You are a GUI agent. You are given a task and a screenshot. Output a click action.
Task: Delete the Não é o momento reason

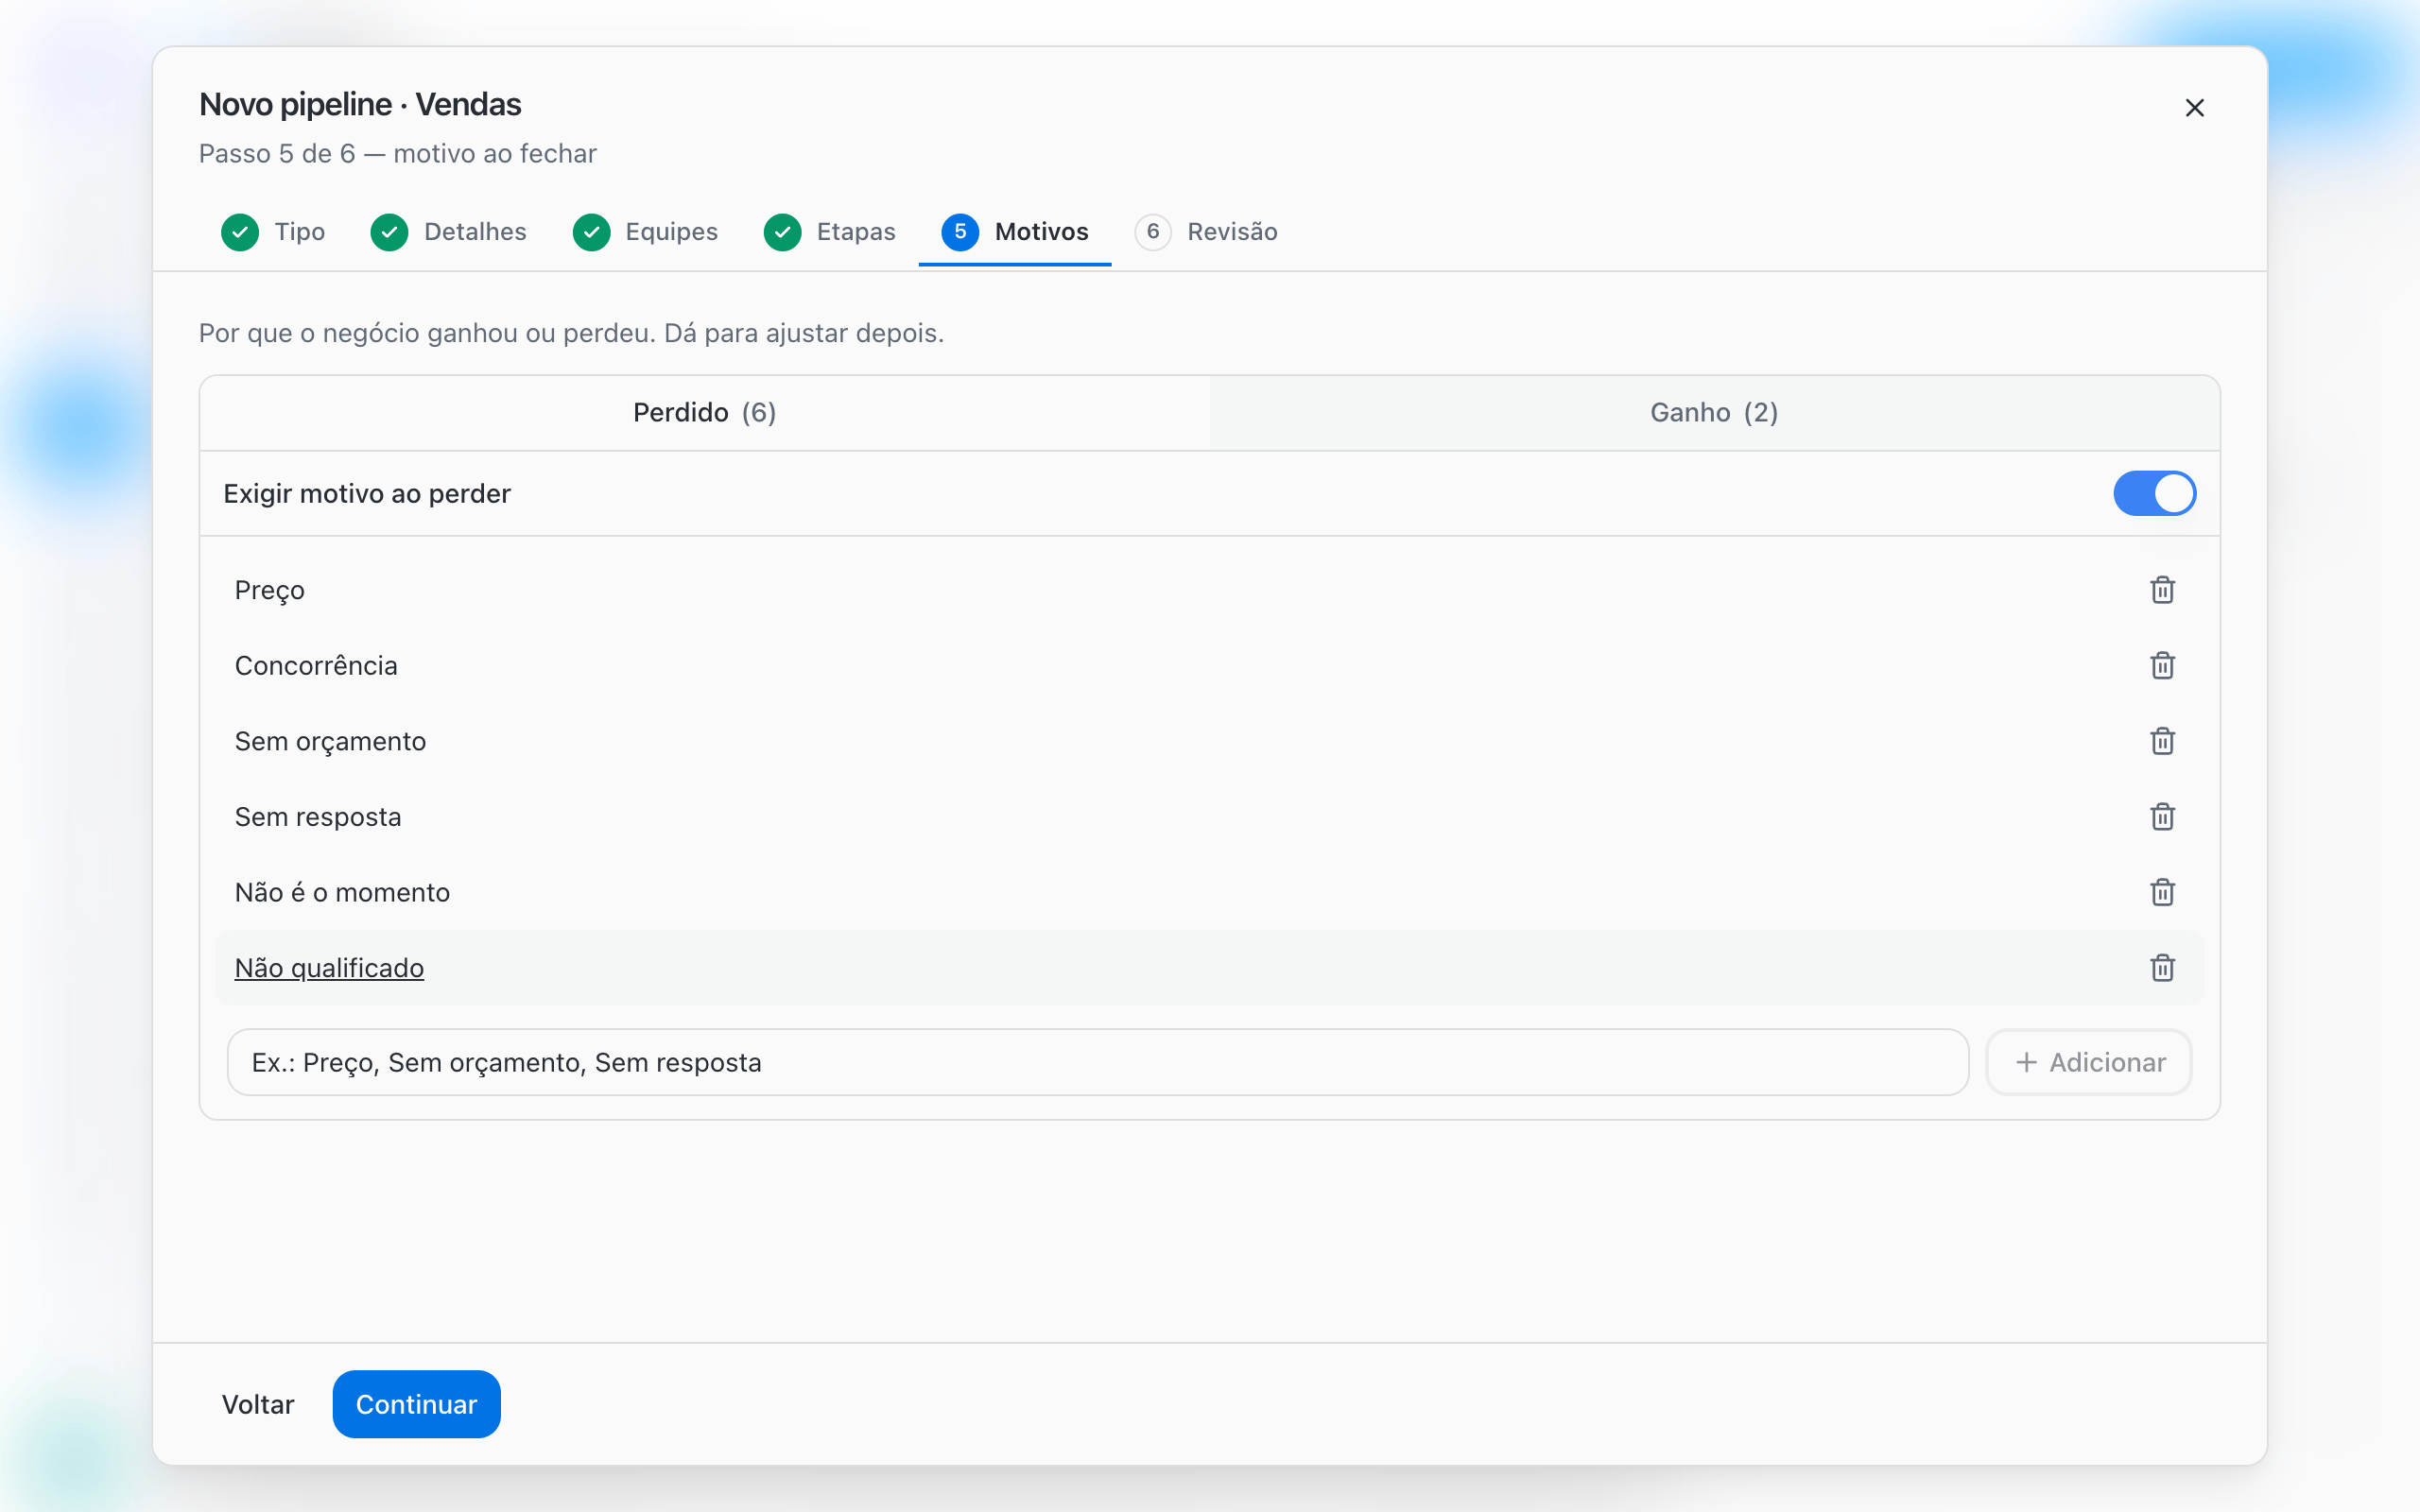click(2162, 892)
